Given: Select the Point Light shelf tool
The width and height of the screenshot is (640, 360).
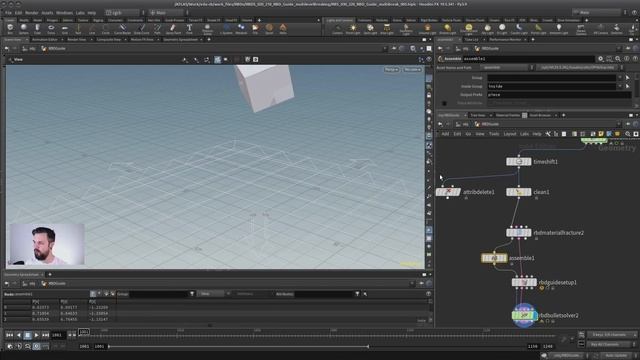Looking at the screenshot, I should (x=353, y=29).
